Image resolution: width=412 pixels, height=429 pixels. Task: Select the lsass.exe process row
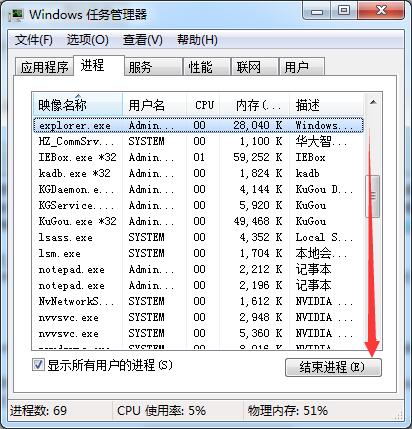[198, 237]
